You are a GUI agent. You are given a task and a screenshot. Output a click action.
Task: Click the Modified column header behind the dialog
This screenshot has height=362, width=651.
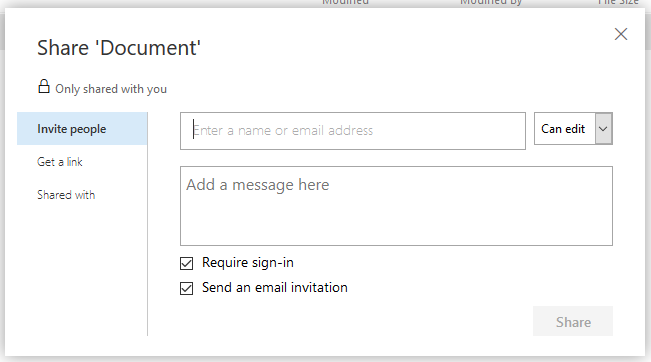(345, 2)
